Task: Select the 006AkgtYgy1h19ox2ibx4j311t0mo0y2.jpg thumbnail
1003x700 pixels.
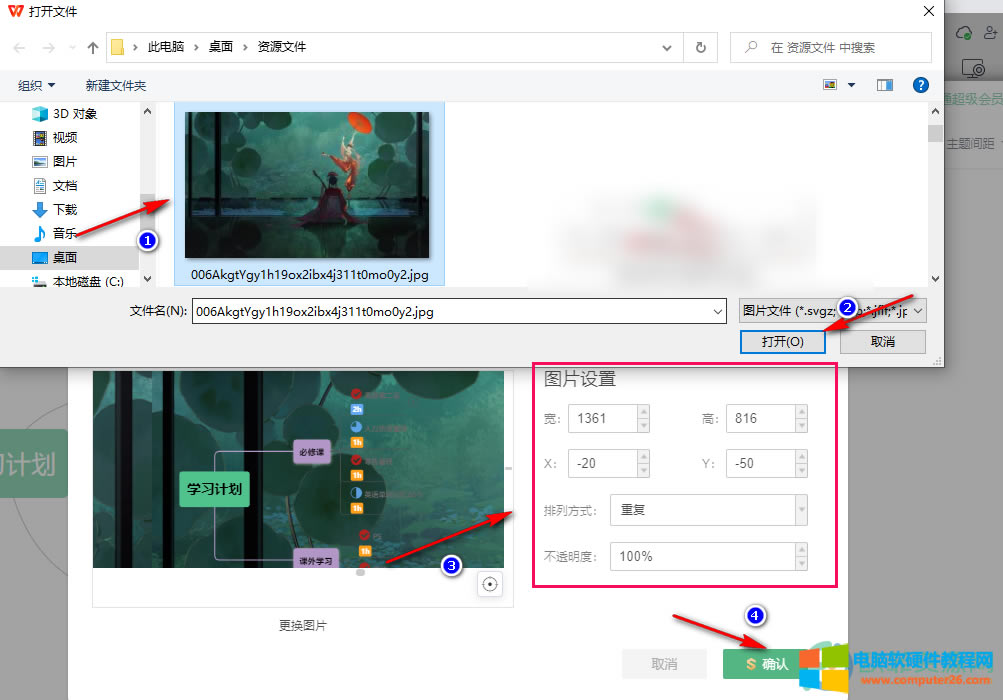Action: click(x=308, y=185)
